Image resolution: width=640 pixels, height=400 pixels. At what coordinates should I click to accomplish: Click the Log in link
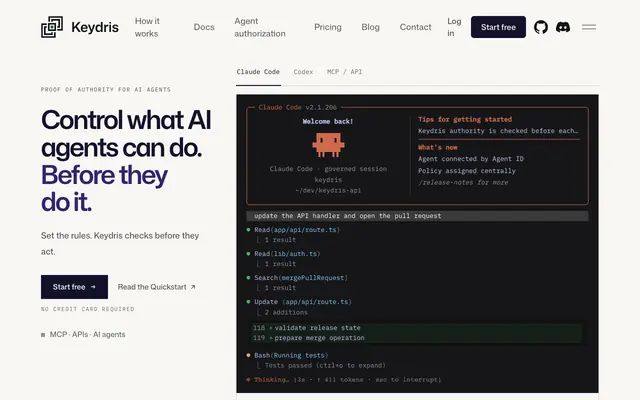454,27
